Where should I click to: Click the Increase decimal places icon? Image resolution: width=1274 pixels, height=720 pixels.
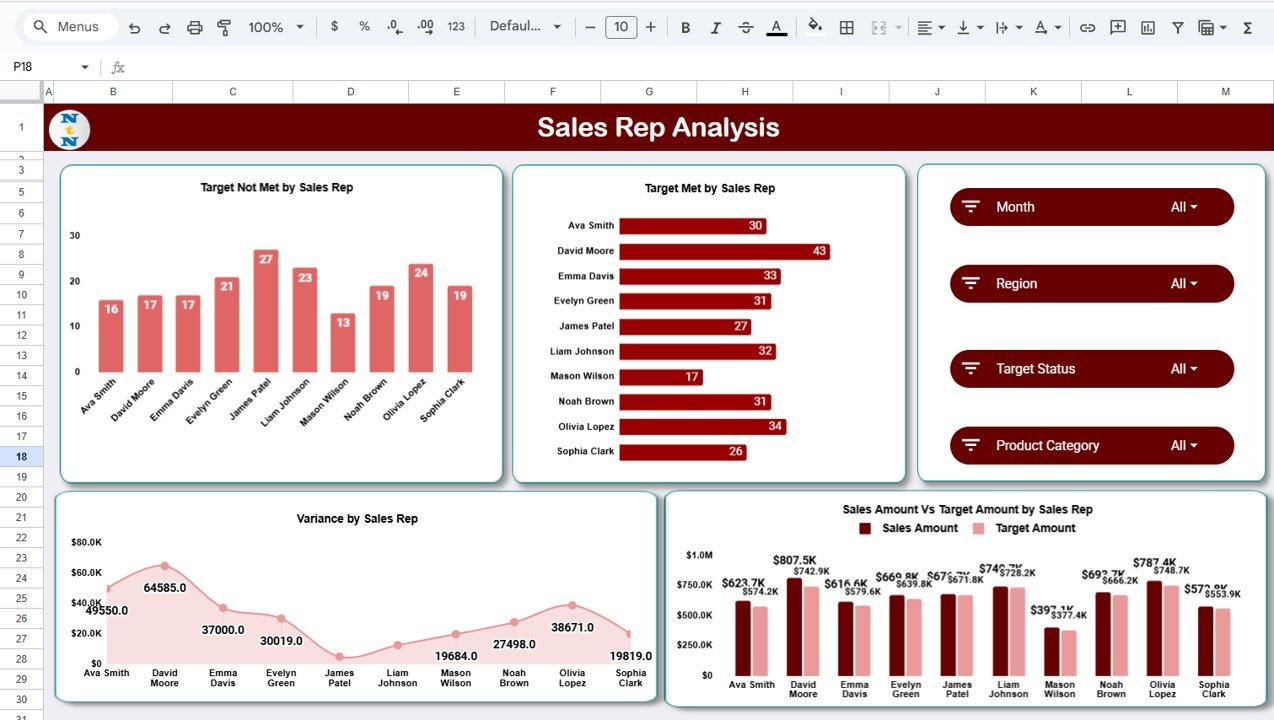click(423, 27)
